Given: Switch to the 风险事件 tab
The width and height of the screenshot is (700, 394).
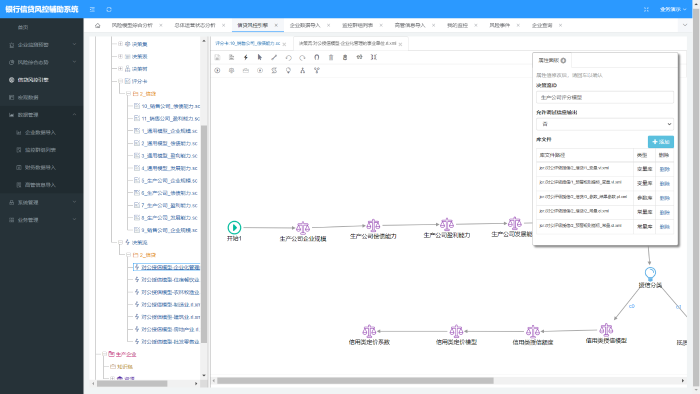Looking at the screenshot, I should (x=500, y=25).
